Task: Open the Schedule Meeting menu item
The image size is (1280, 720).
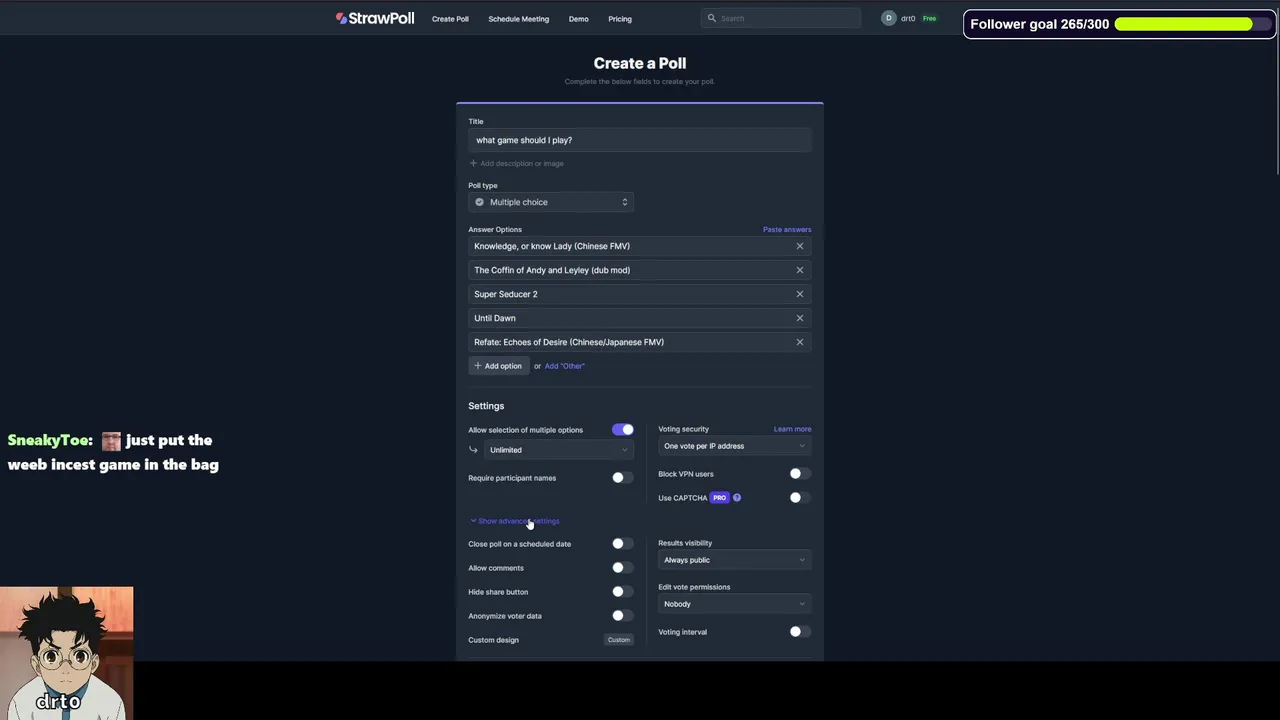Action: (x=518, y=19)
